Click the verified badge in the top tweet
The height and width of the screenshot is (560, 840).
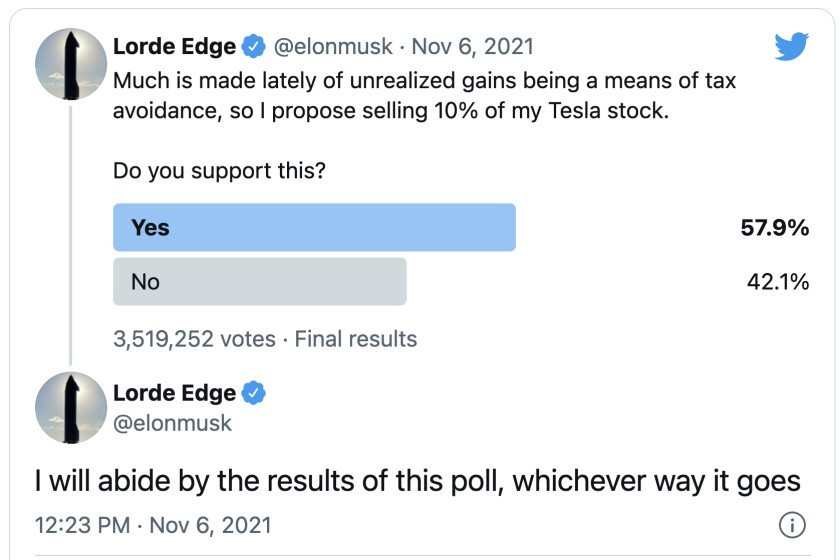pos(255,46)
